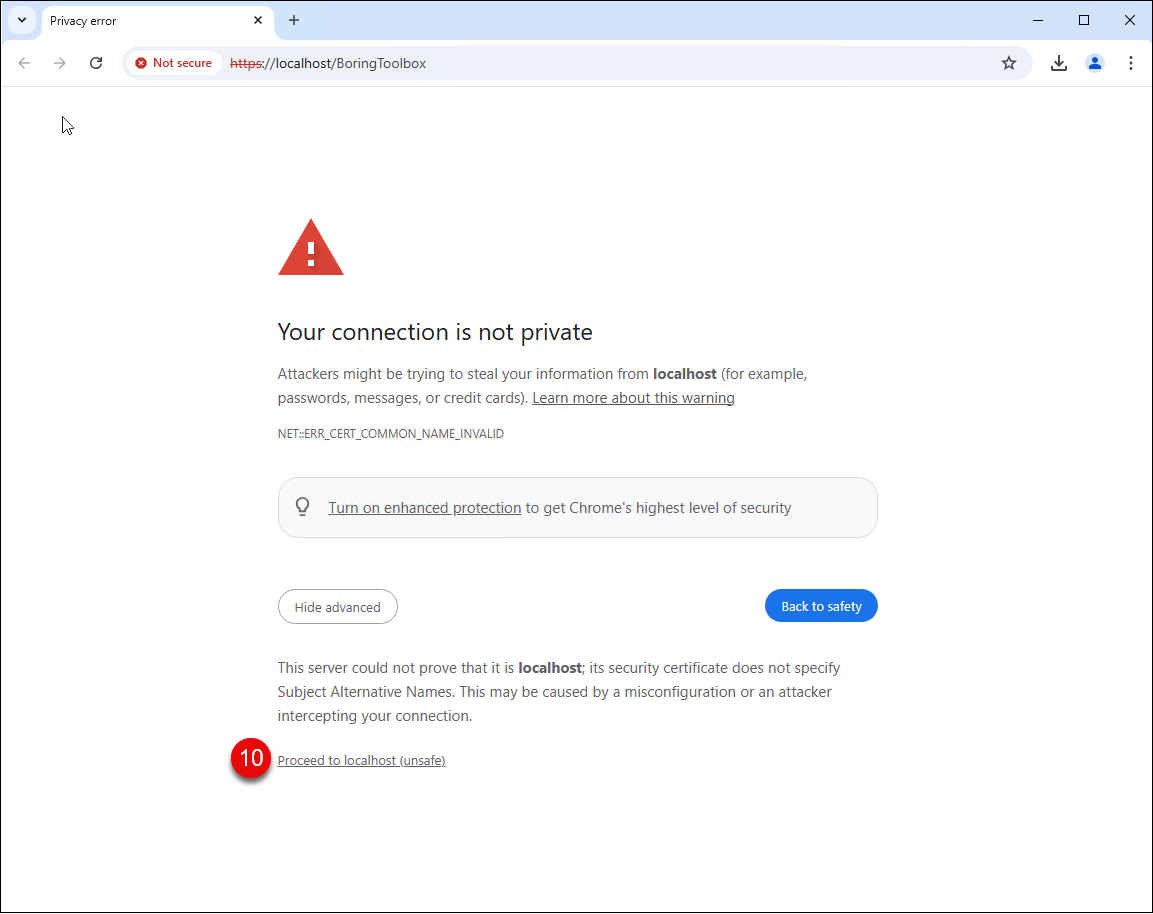The height and width of the screenshot is (914, 1153).
Task: Click the Back to safety button
Action: [x=821, y=606]
